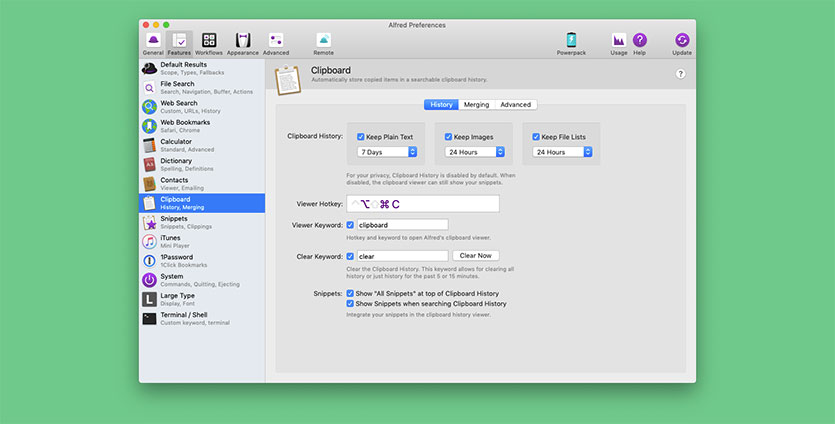Expand the 7 Days plain text dropdown
Viewport: 835px width, 424px height.
tap(387, 152)
